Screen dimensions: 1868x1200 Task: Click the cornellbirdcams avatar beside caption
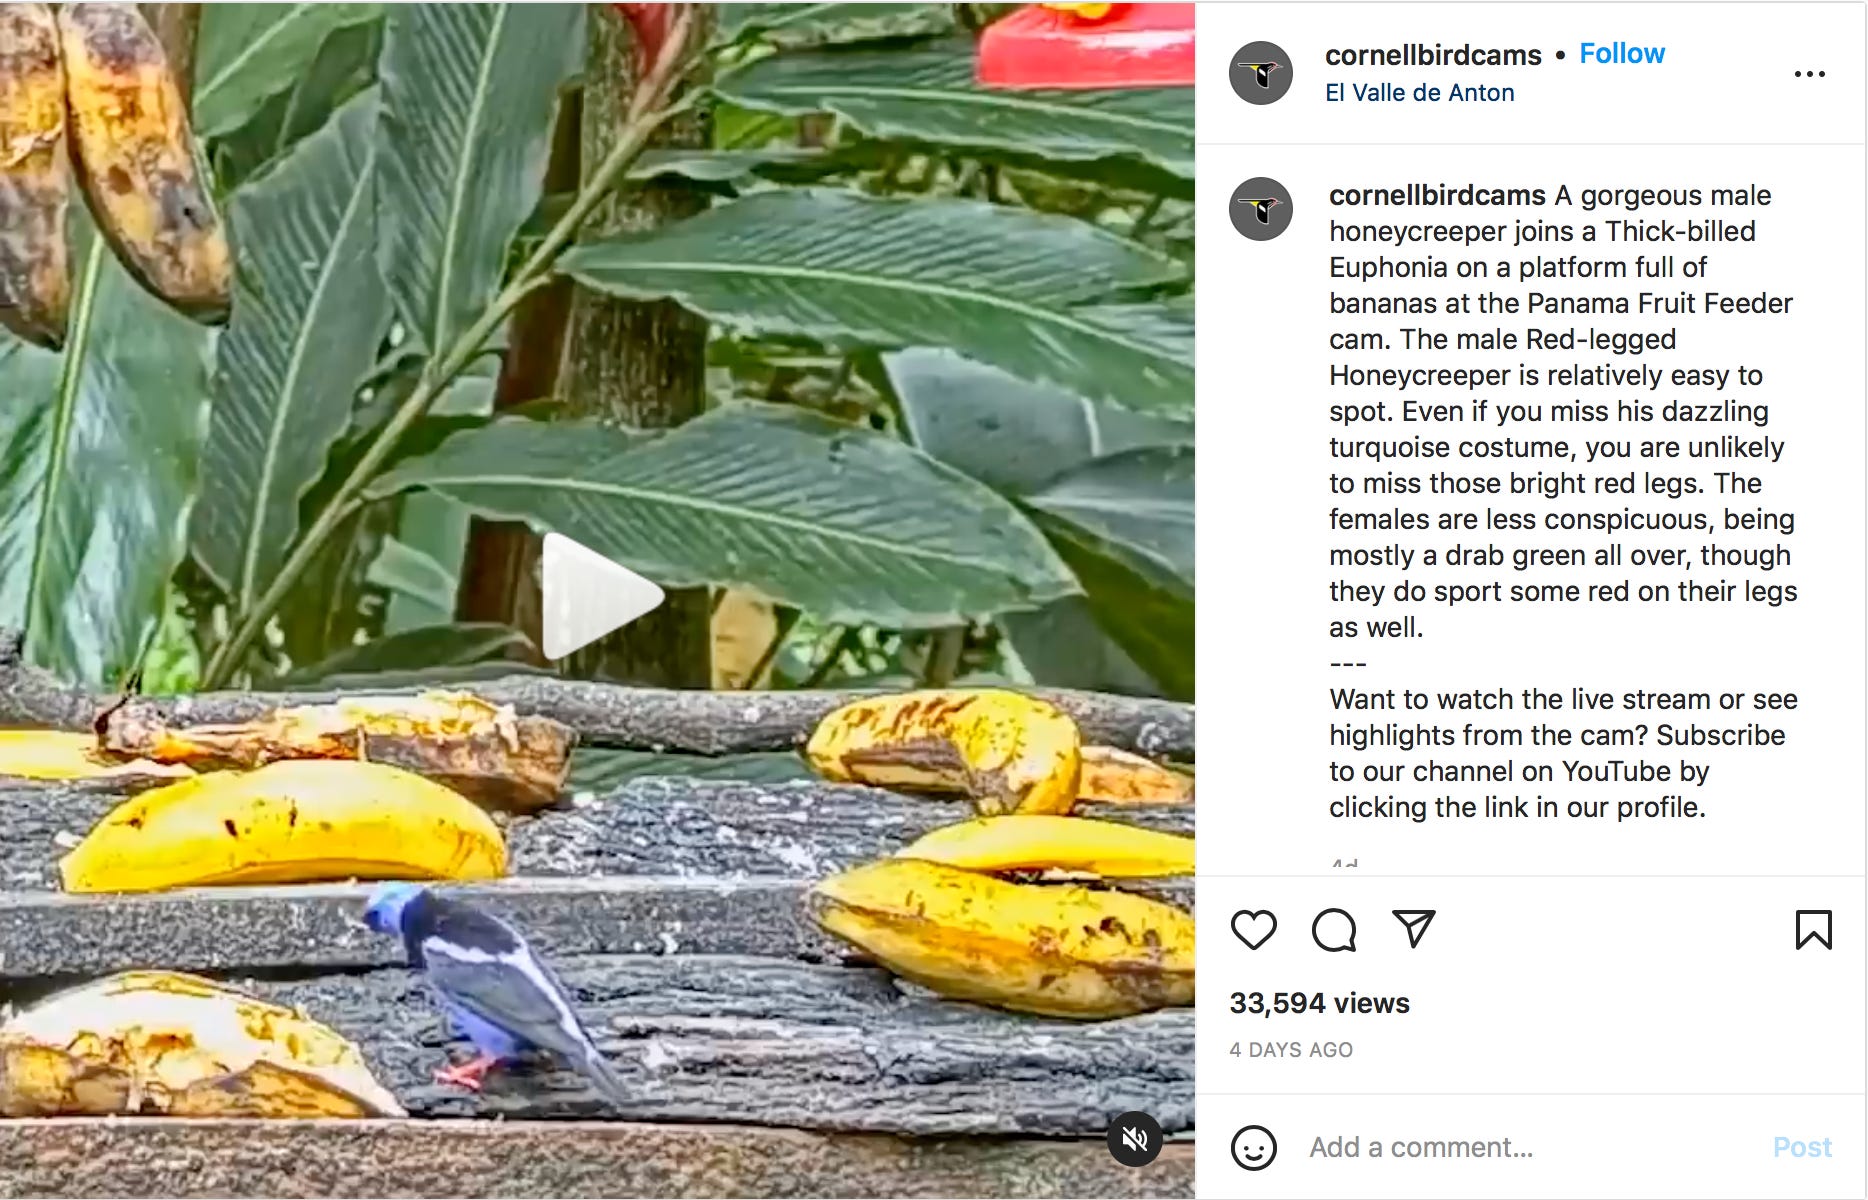1261,209
